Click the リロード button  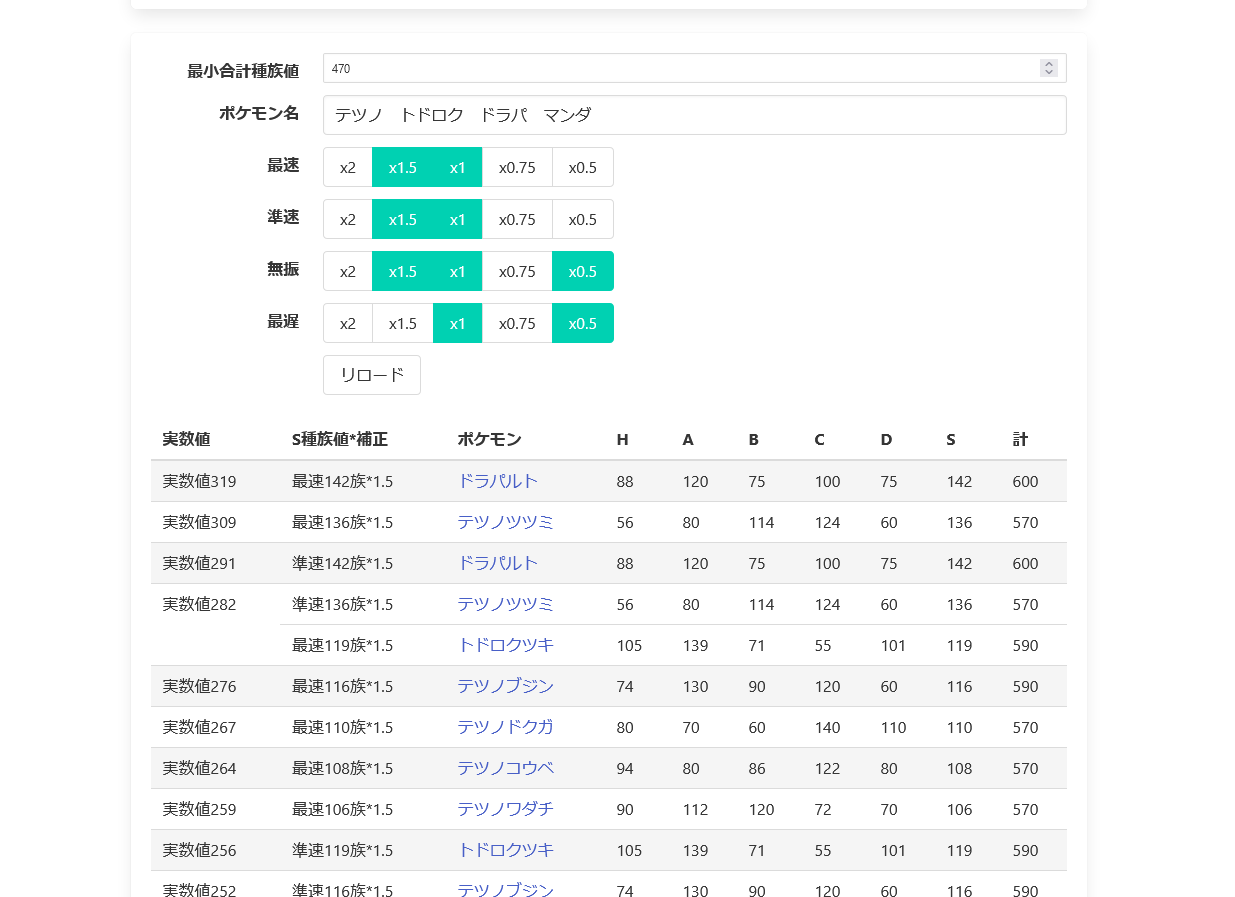(372, 375)
